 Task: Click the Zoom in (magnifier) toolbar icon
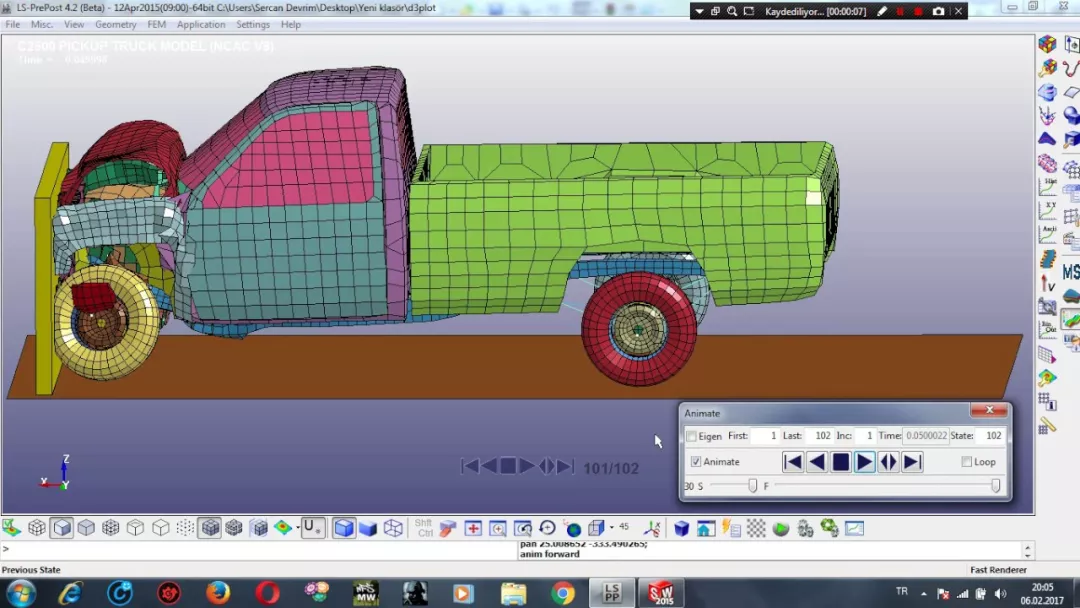497,528
